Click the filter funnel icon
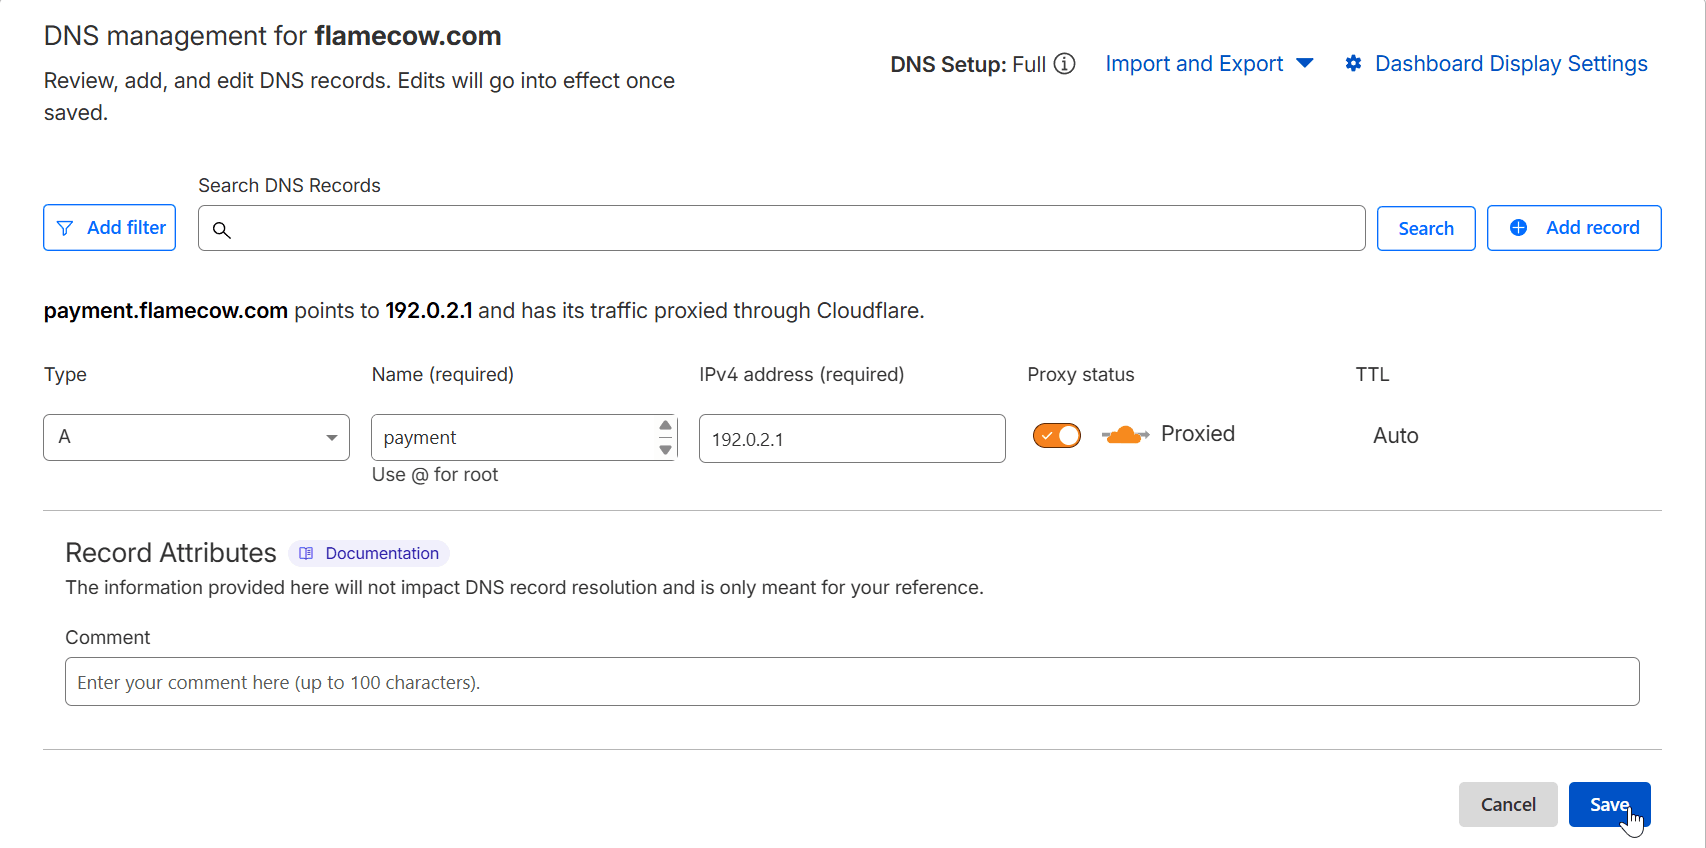Screen dimensions: 1706x848 coord(65,228)
